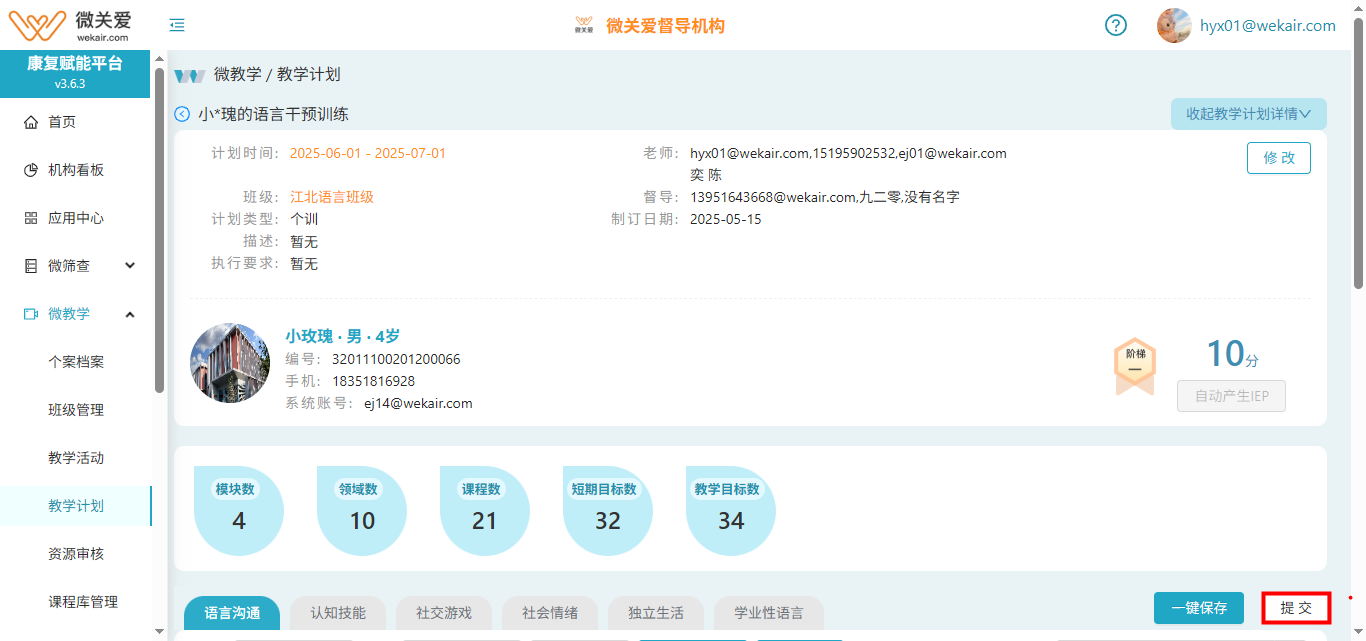
Task: Switch to the 认知技能 tab
Action: pos(338,613)
